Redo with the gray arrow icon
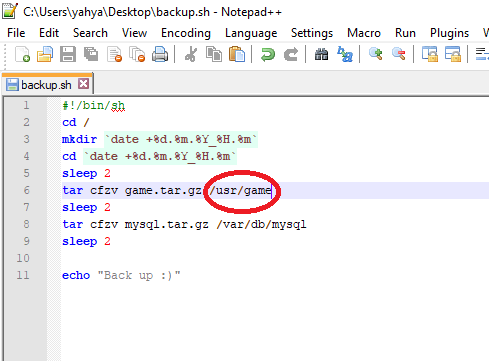Image resolution: width=489 pixels, height=361 pixels. (291, 54)
